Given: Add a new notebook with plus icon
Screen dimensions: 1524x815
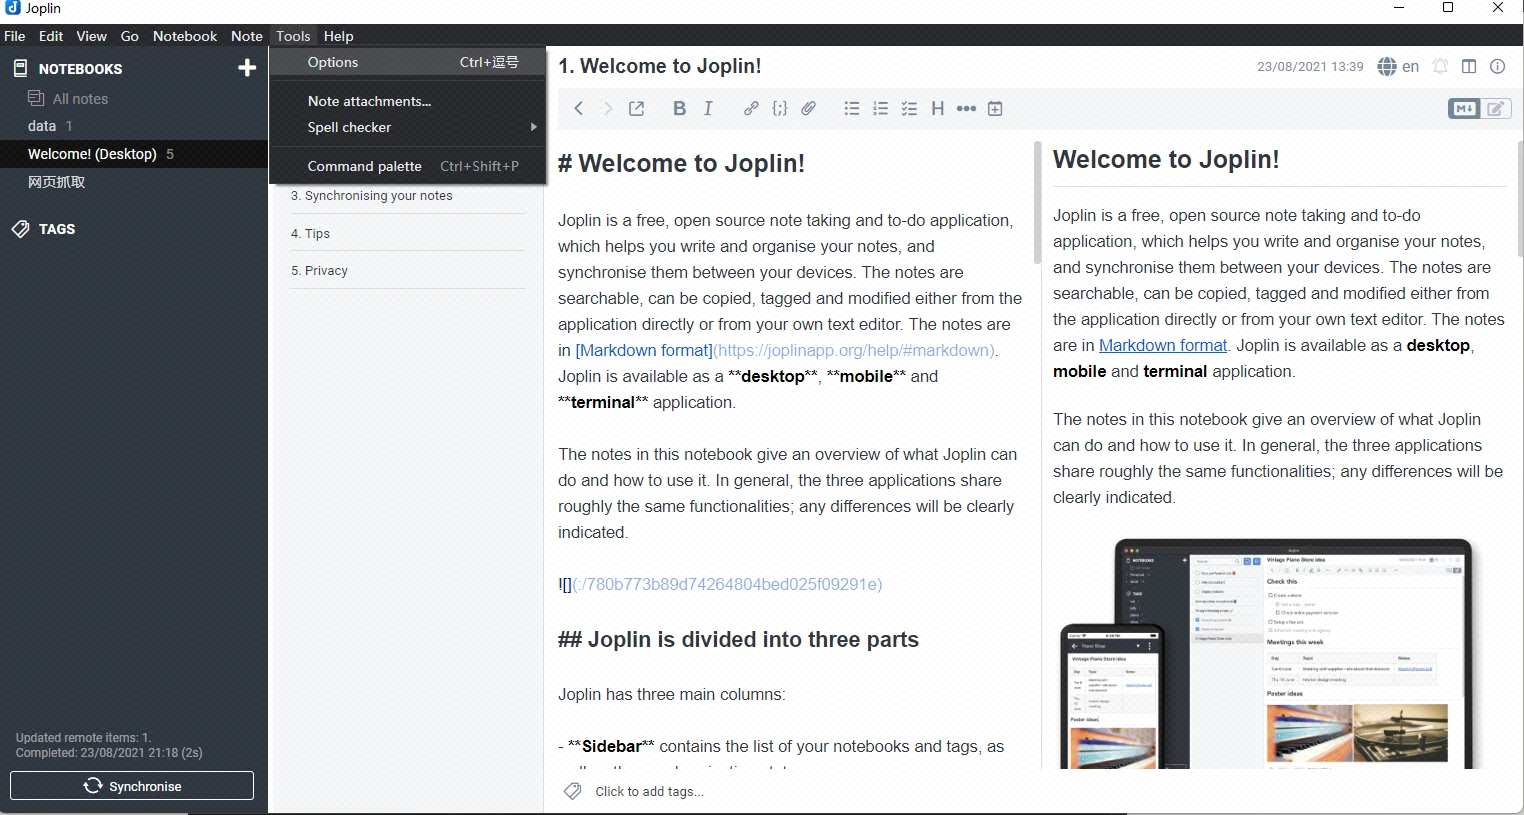Looking at the screenshot, I should click(247, 68).
